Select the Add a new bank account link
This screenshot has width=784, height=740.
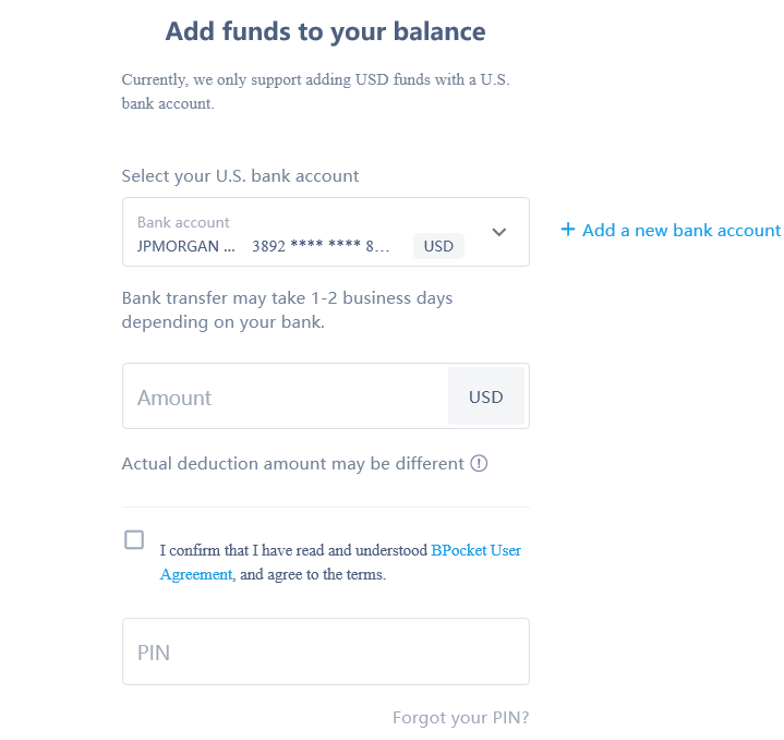pos(680,230)
